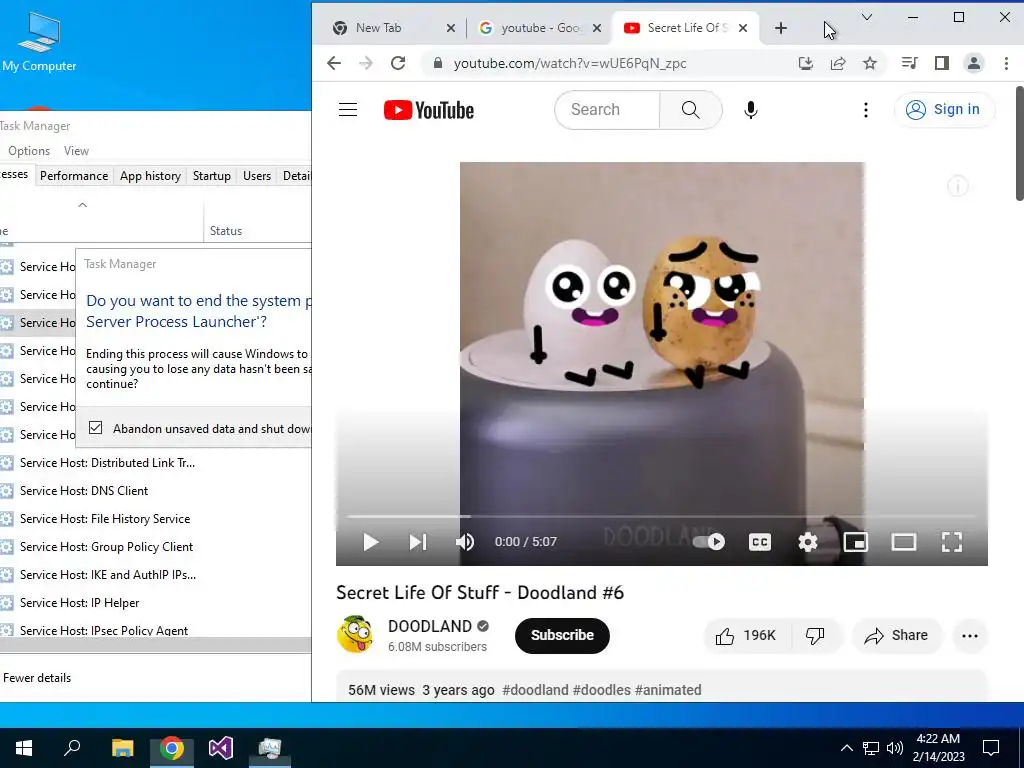The width and height of the screenshot is (1024, 768).
Task: Bookmark this page with star
Action: (870, 63)
